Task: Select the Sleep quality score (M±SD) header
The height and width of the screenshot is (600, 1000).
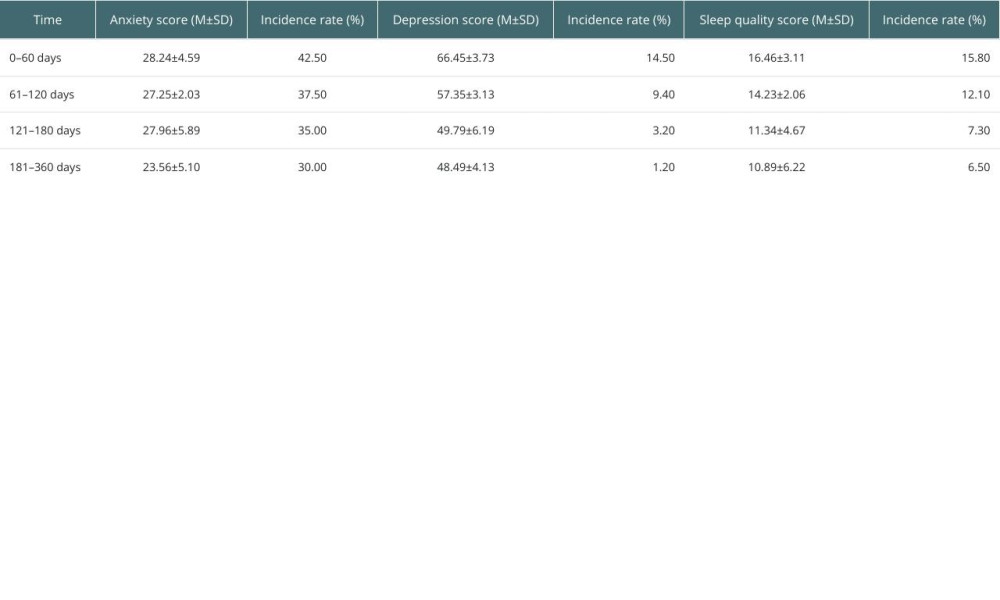Action: [776, 20]
